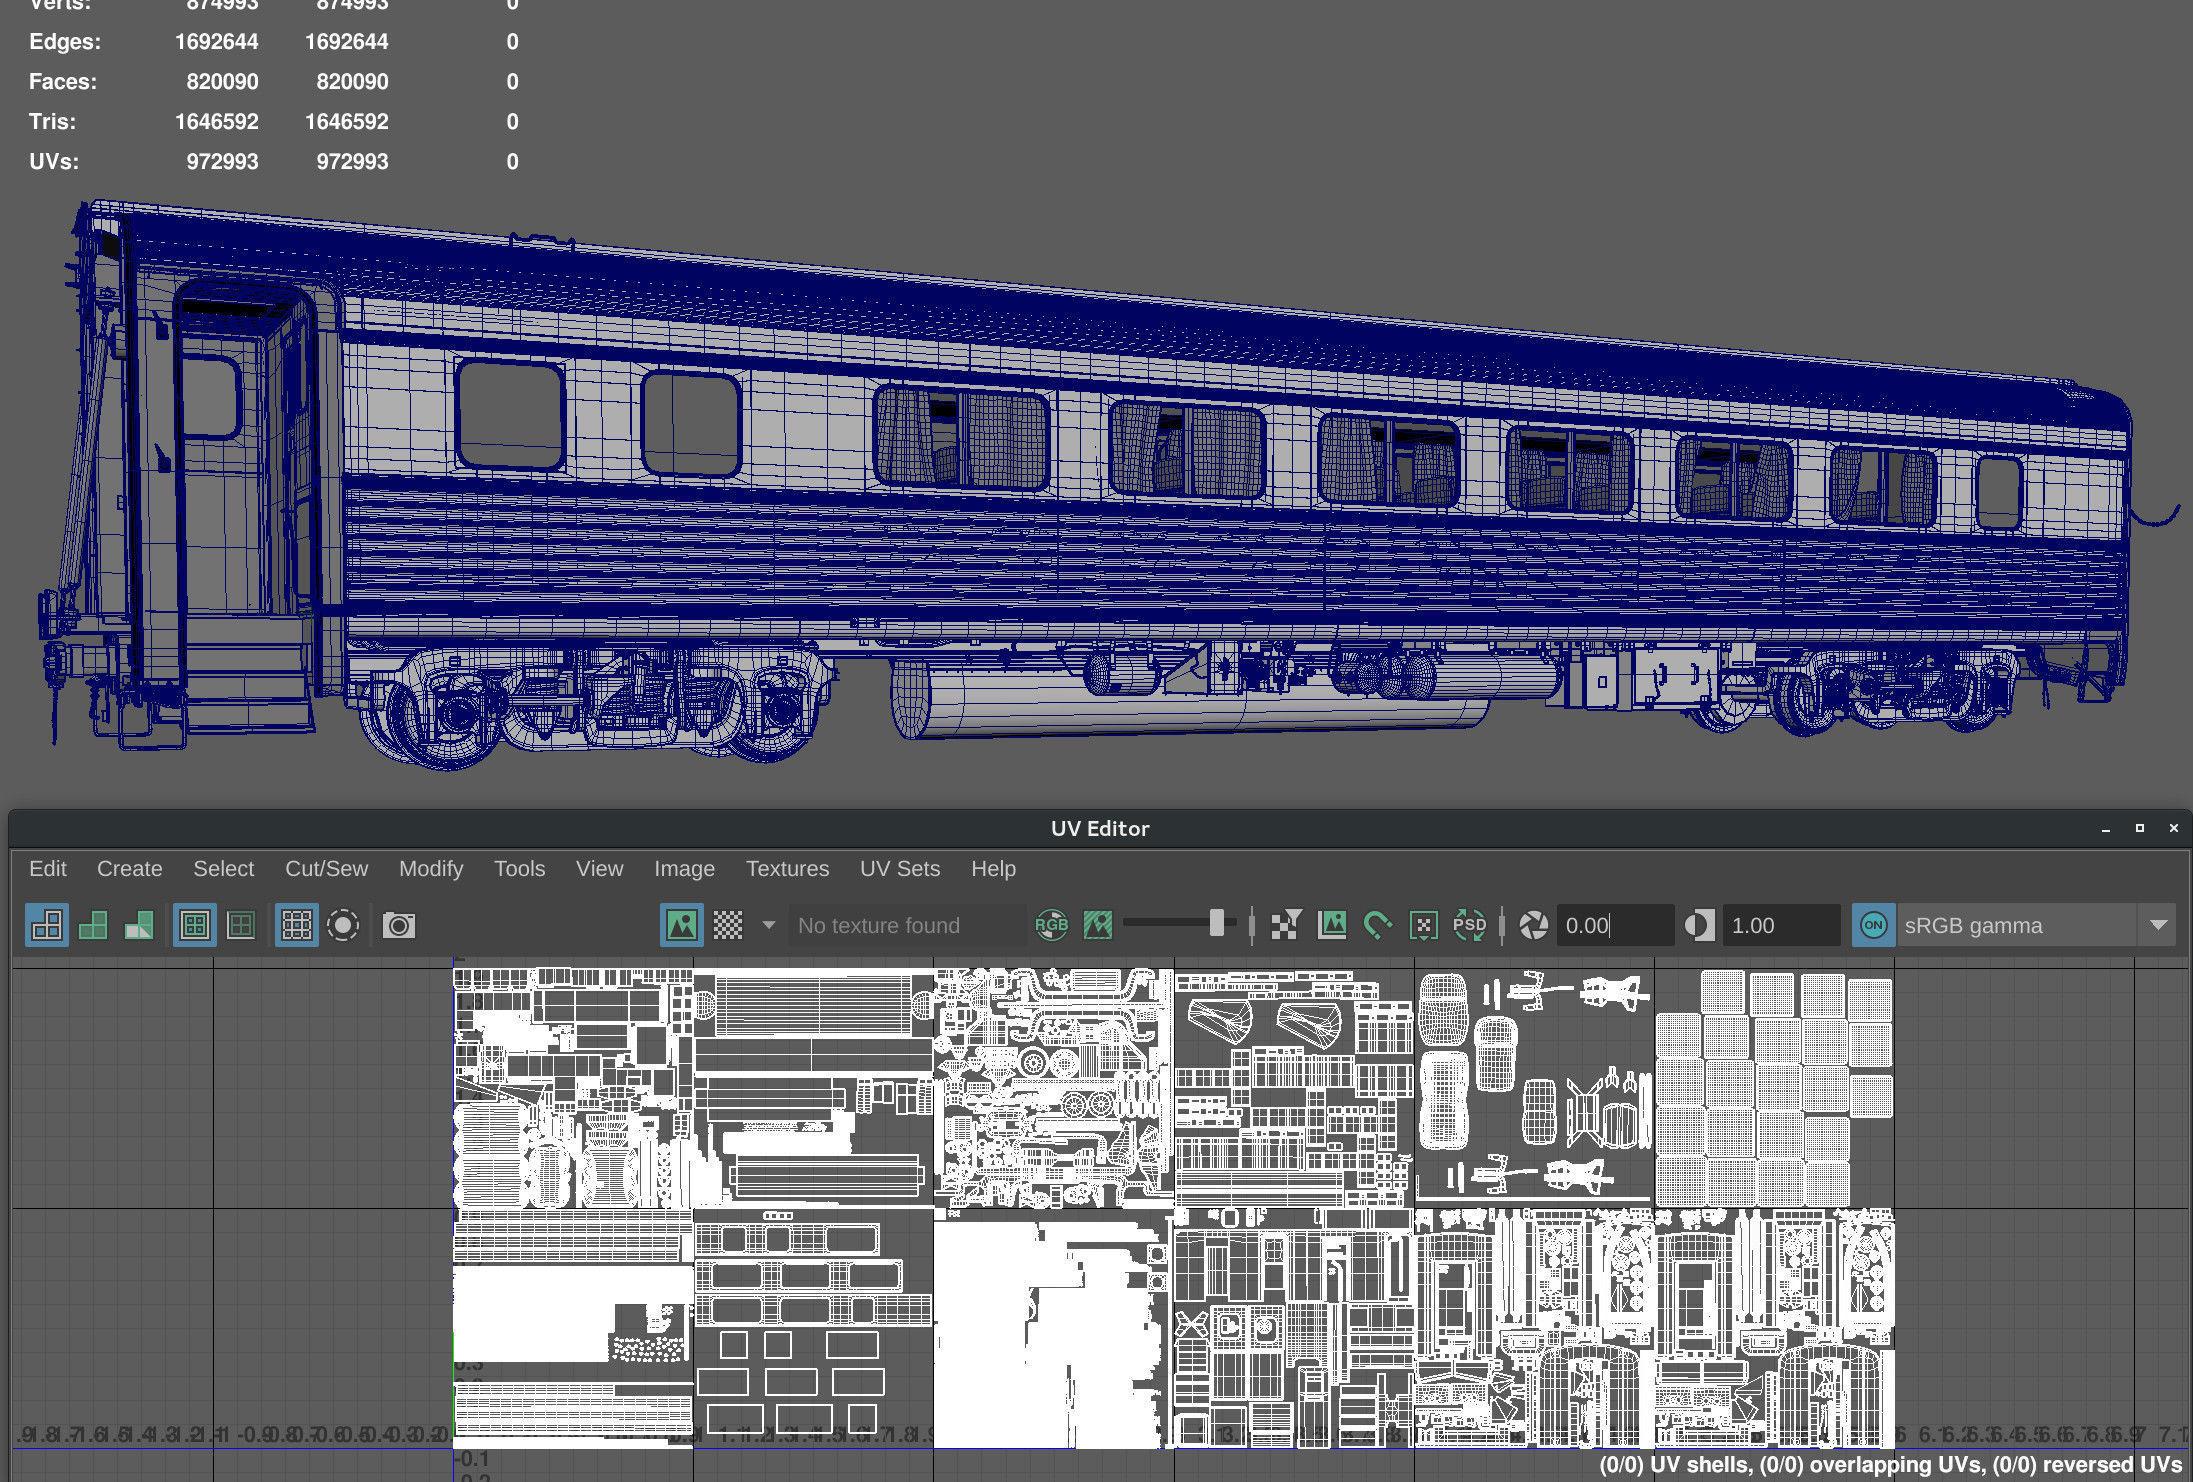The width and height of the screenshot is (2193, 1482).
Task: Open the Help menu
Action: tap(993, 868)
